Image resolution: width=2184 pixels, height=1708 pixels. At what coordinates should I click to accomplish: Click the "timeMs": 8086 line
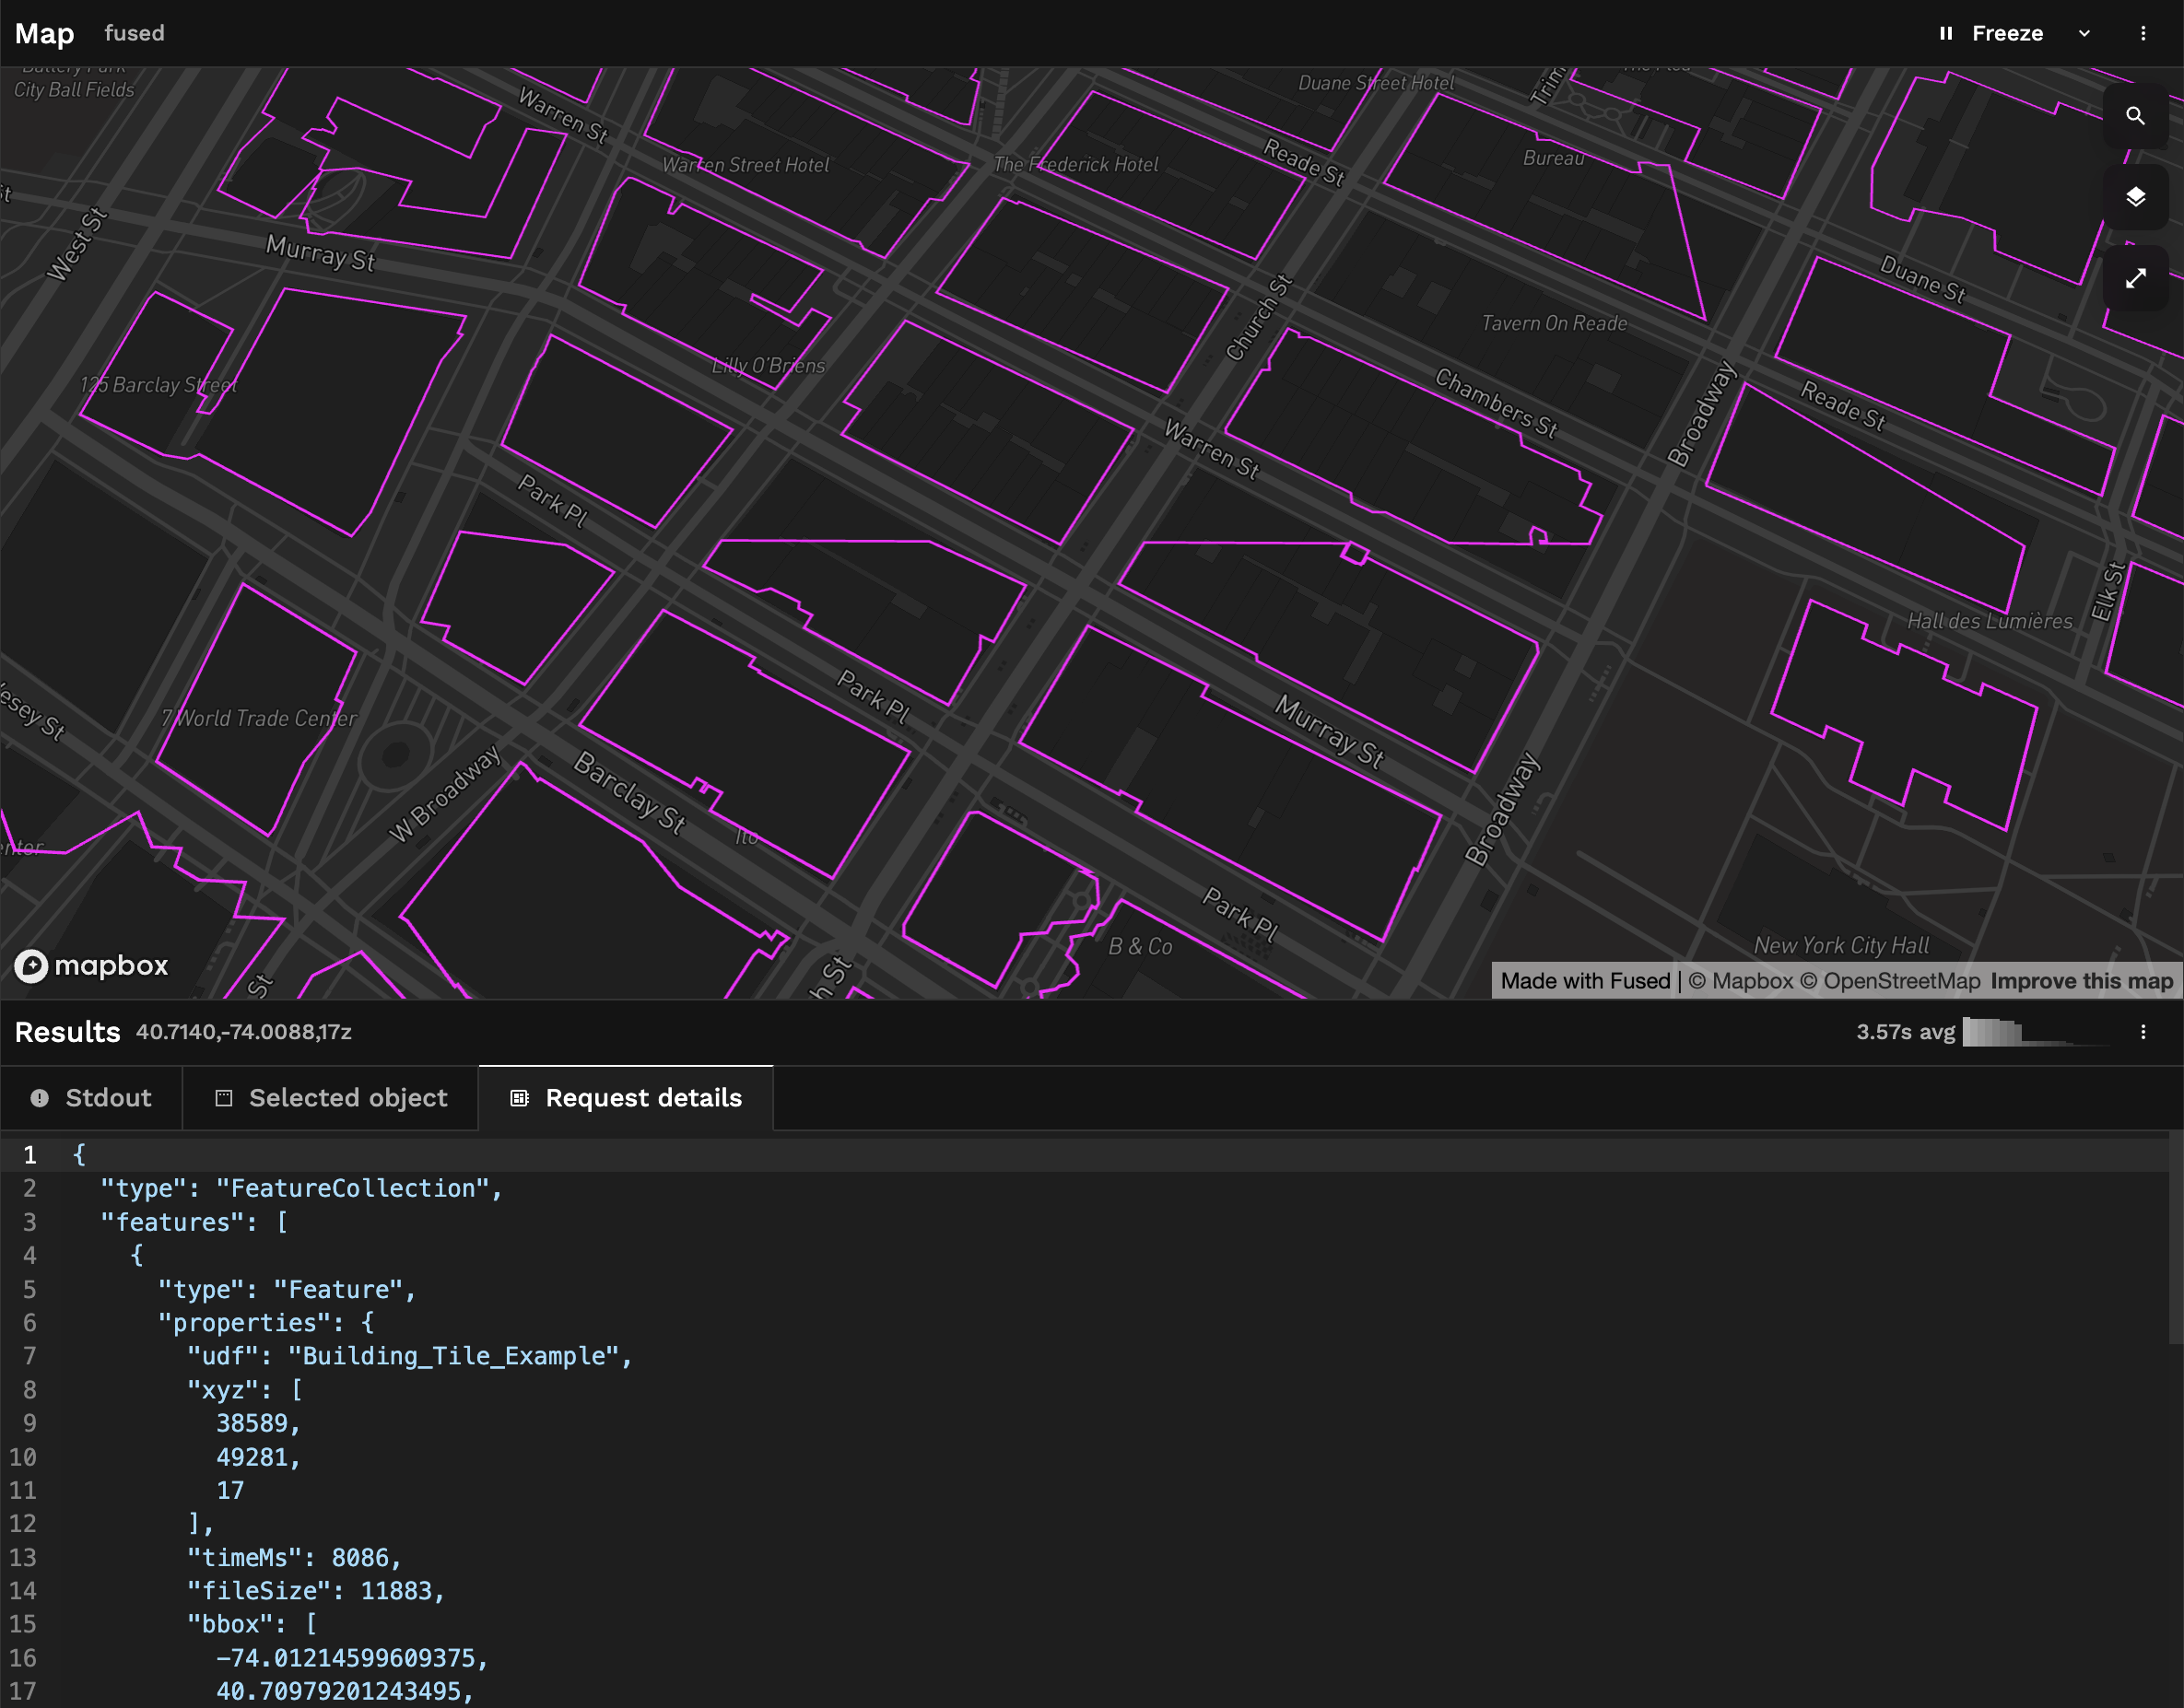tap(294, 1557)
